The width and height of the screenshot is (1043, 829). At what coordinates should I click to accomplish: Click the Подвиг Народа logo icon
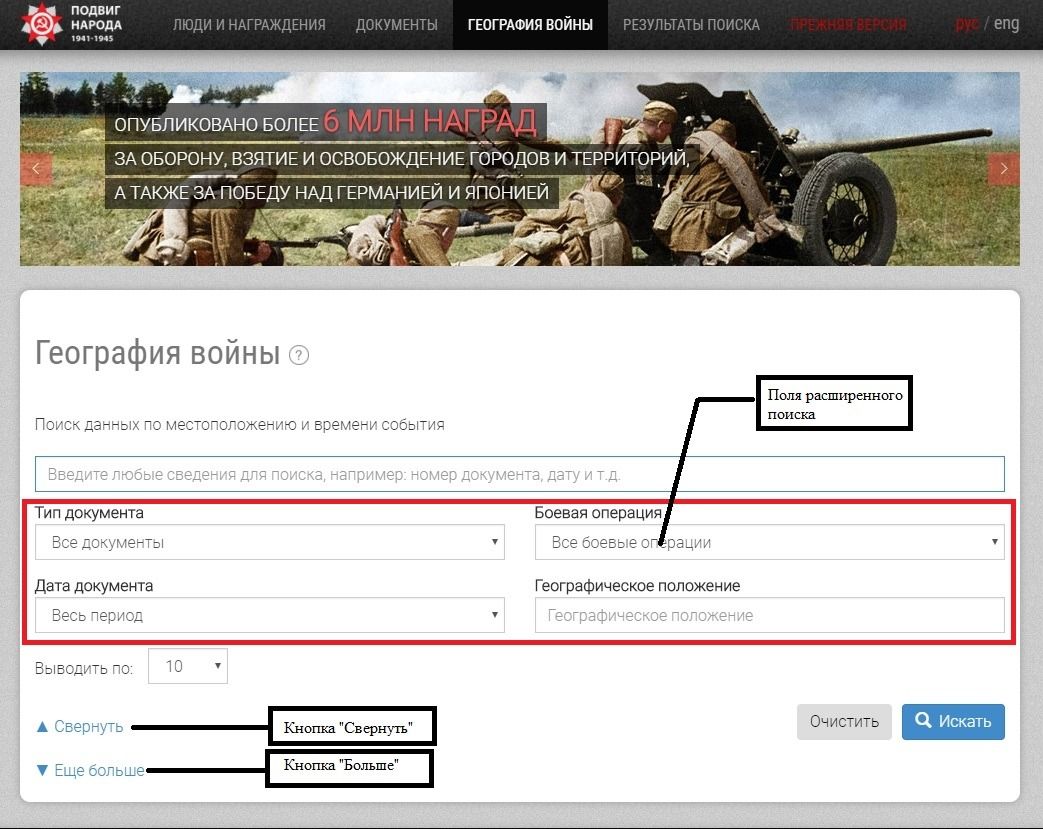pyautogui.click(x=41, y=24)
